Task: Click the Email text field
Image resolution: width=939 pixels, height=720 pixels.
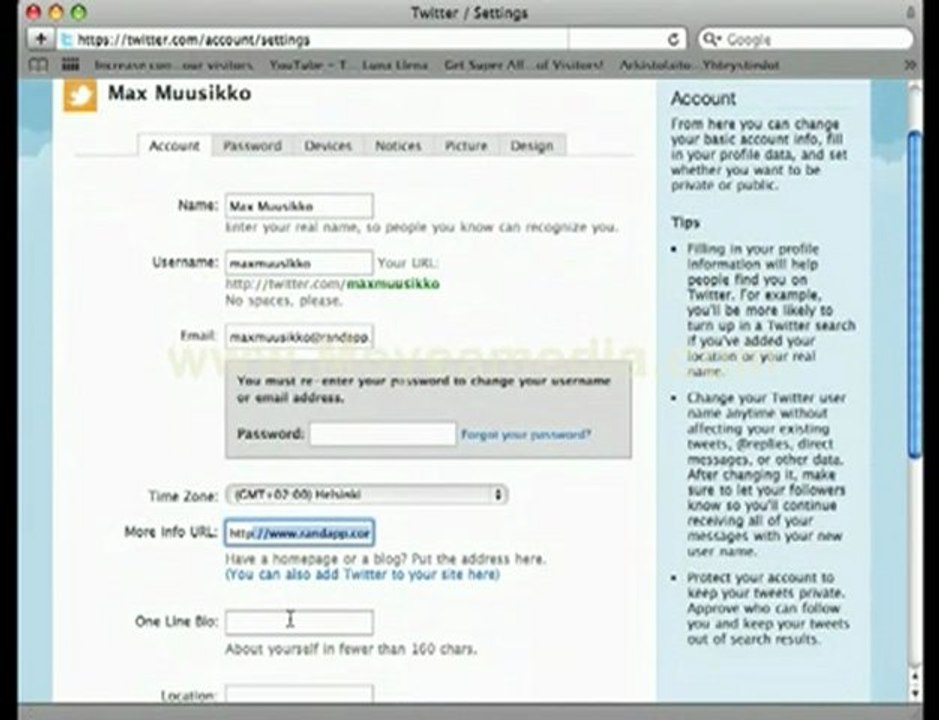Action: 299,337
